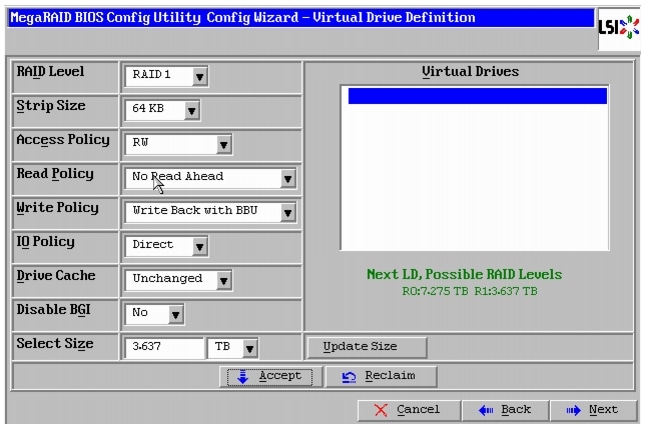This screenshot has width=649, height=427.
Task: Click the Virtual Drives heading
Action: point(470,72)
